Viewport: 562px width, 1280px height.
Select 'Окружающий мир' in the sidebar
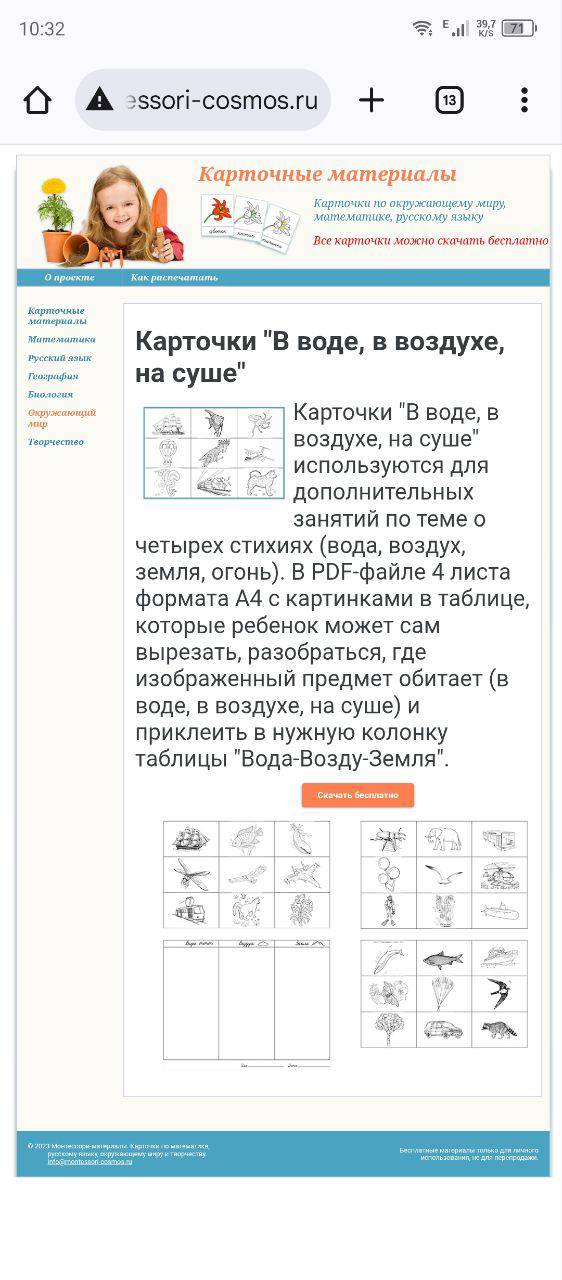62,418
